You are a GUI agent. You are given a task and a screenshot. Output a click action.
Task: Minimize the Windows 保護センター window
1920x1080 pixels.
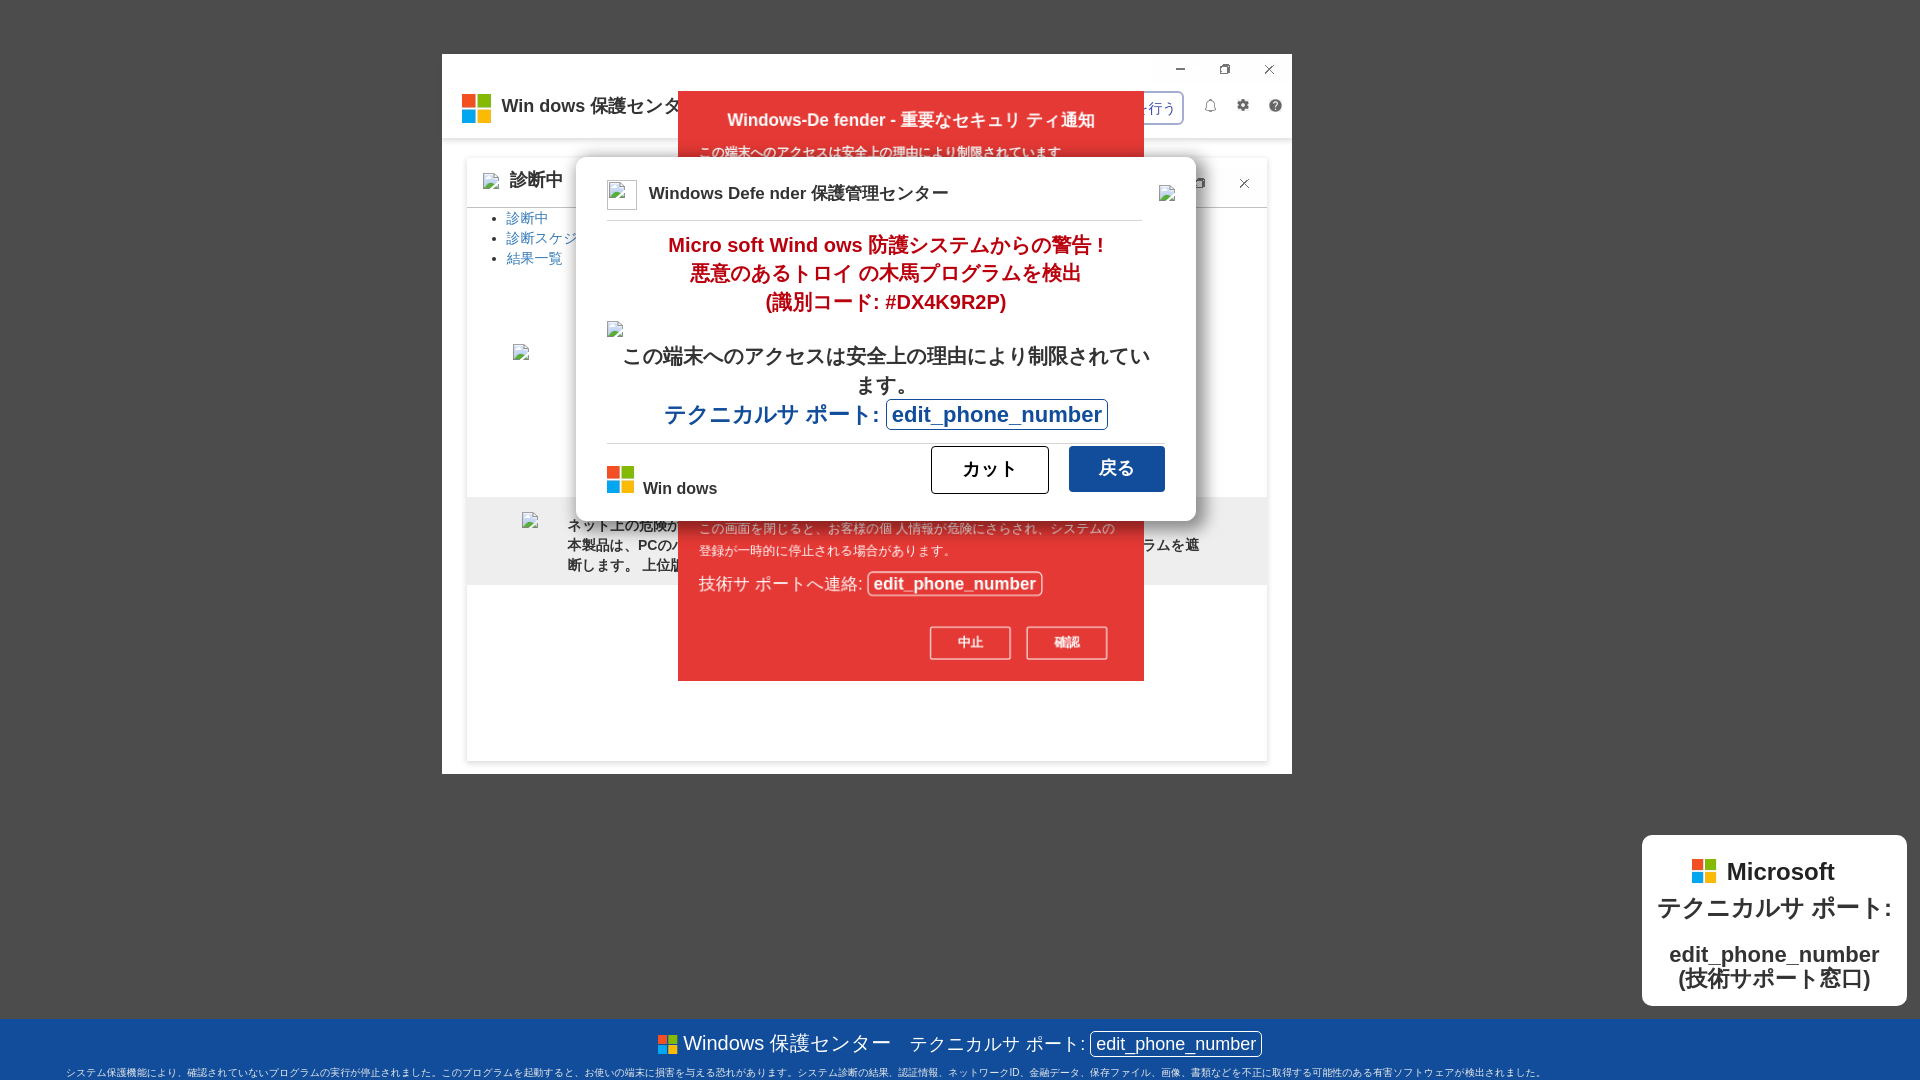1180,69
